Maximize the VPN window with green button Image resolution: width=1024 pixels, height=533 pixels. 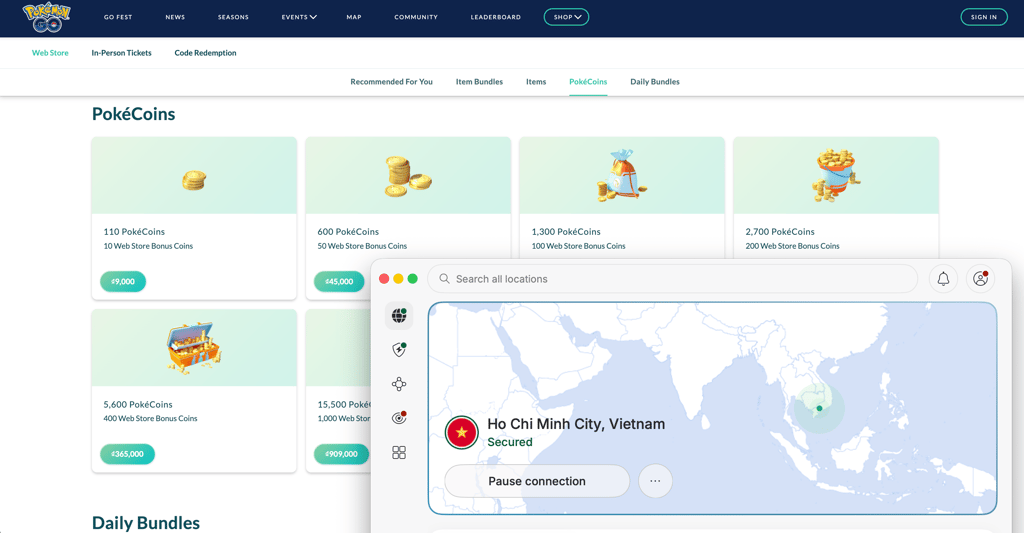(x=412, y=279)
